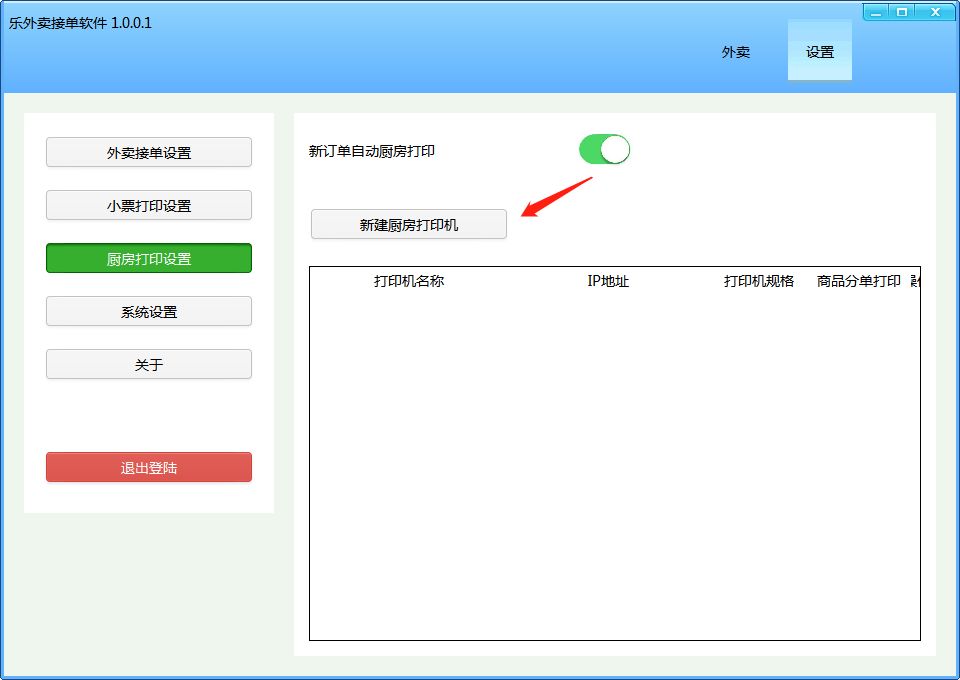Minimize the 乐外卖接单软件 window
Image resolution: width=960 pixels, height=680 pixels.
pos(877,12)
